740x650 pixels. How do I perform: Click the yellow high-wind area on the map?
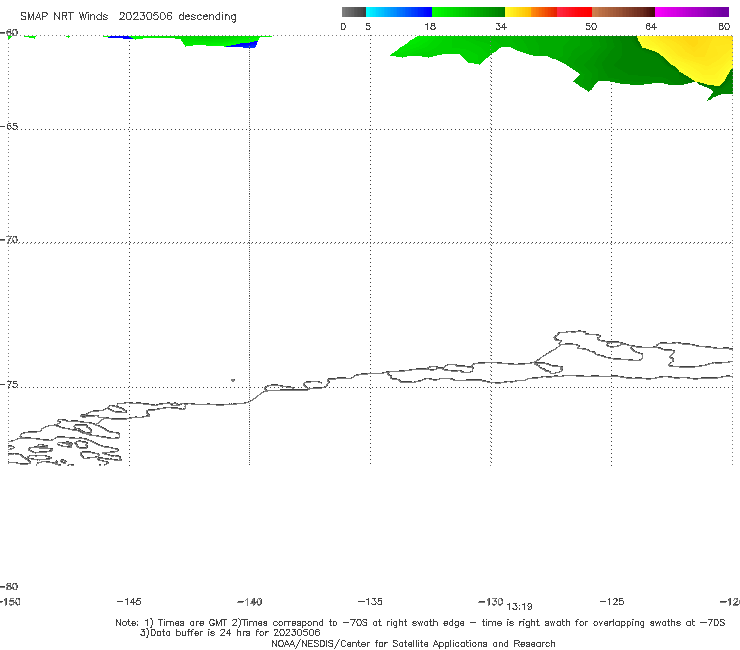coord(696,57)
